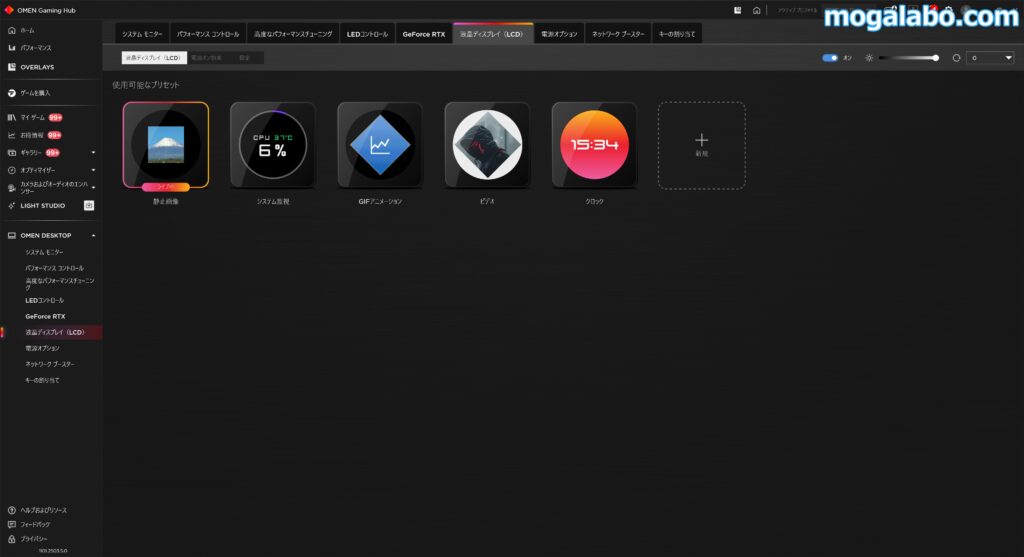The width and height of the screenshot is (1024, 557).
Task: Expand the カメラおよびオーディオ sidebar arrow
Action: point(93,187)
